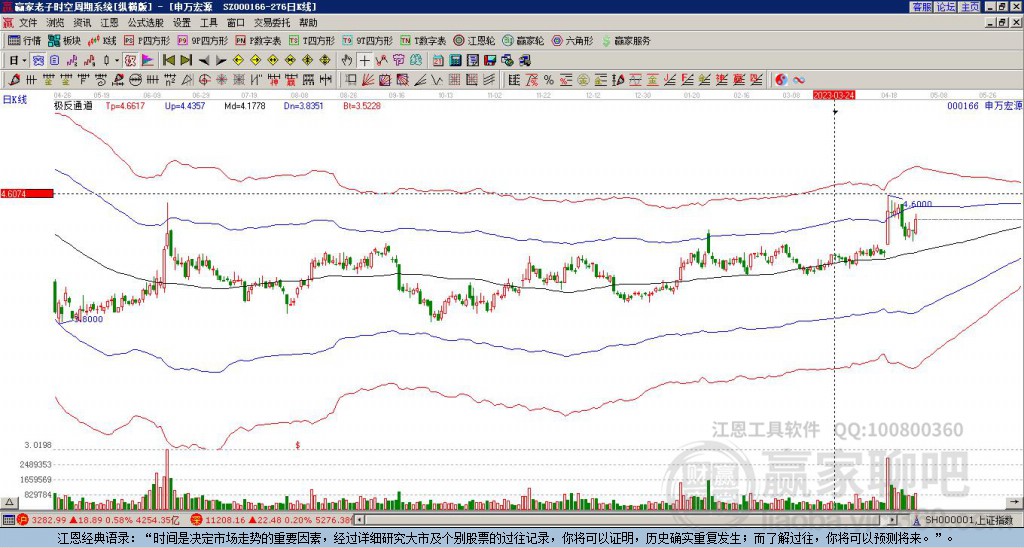Screen dimensions: 1024x548
Task: Open the 文件 menu
Action: [x=28, y=23]
